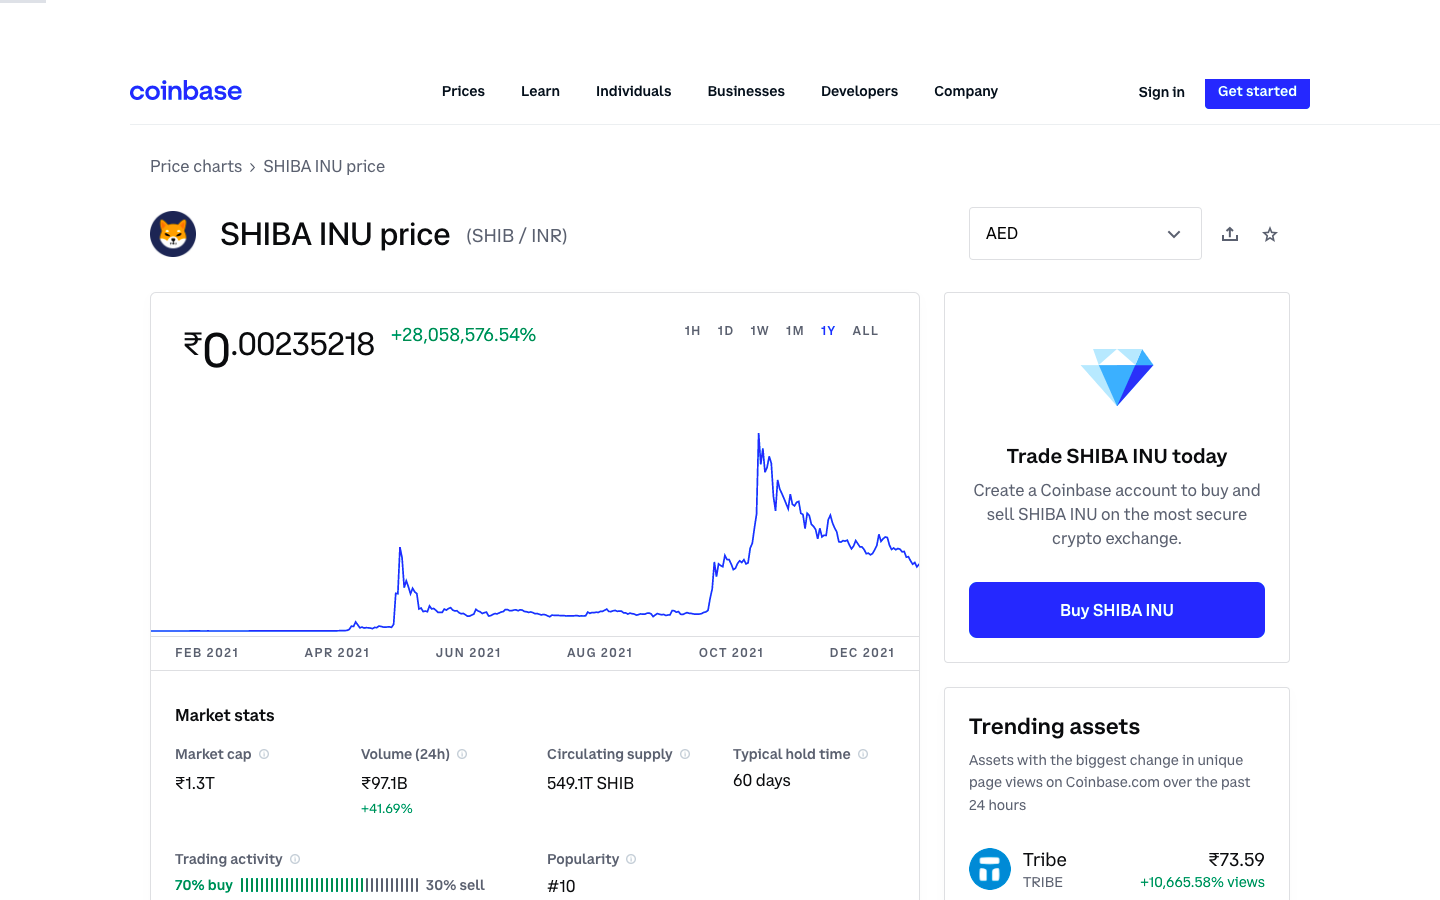Add SHIBA INU to watchlist with star icon

1270,234
